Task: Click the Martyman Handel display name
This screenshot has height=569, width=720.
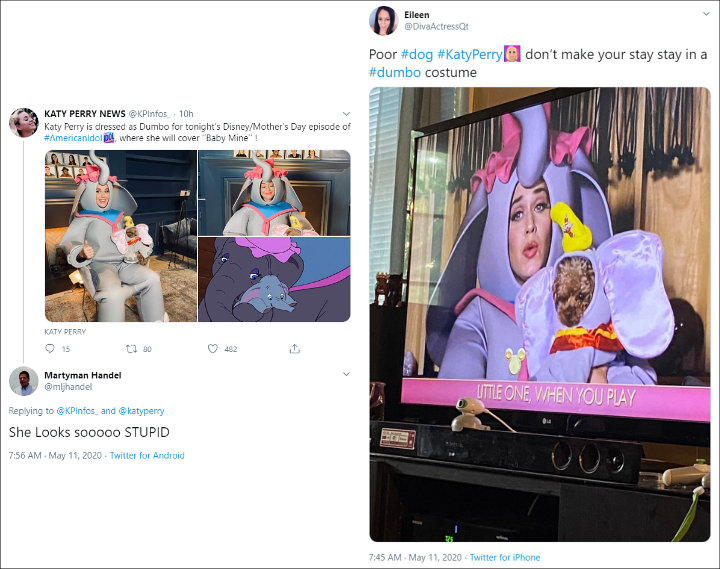Action: [x=83, y=375]
